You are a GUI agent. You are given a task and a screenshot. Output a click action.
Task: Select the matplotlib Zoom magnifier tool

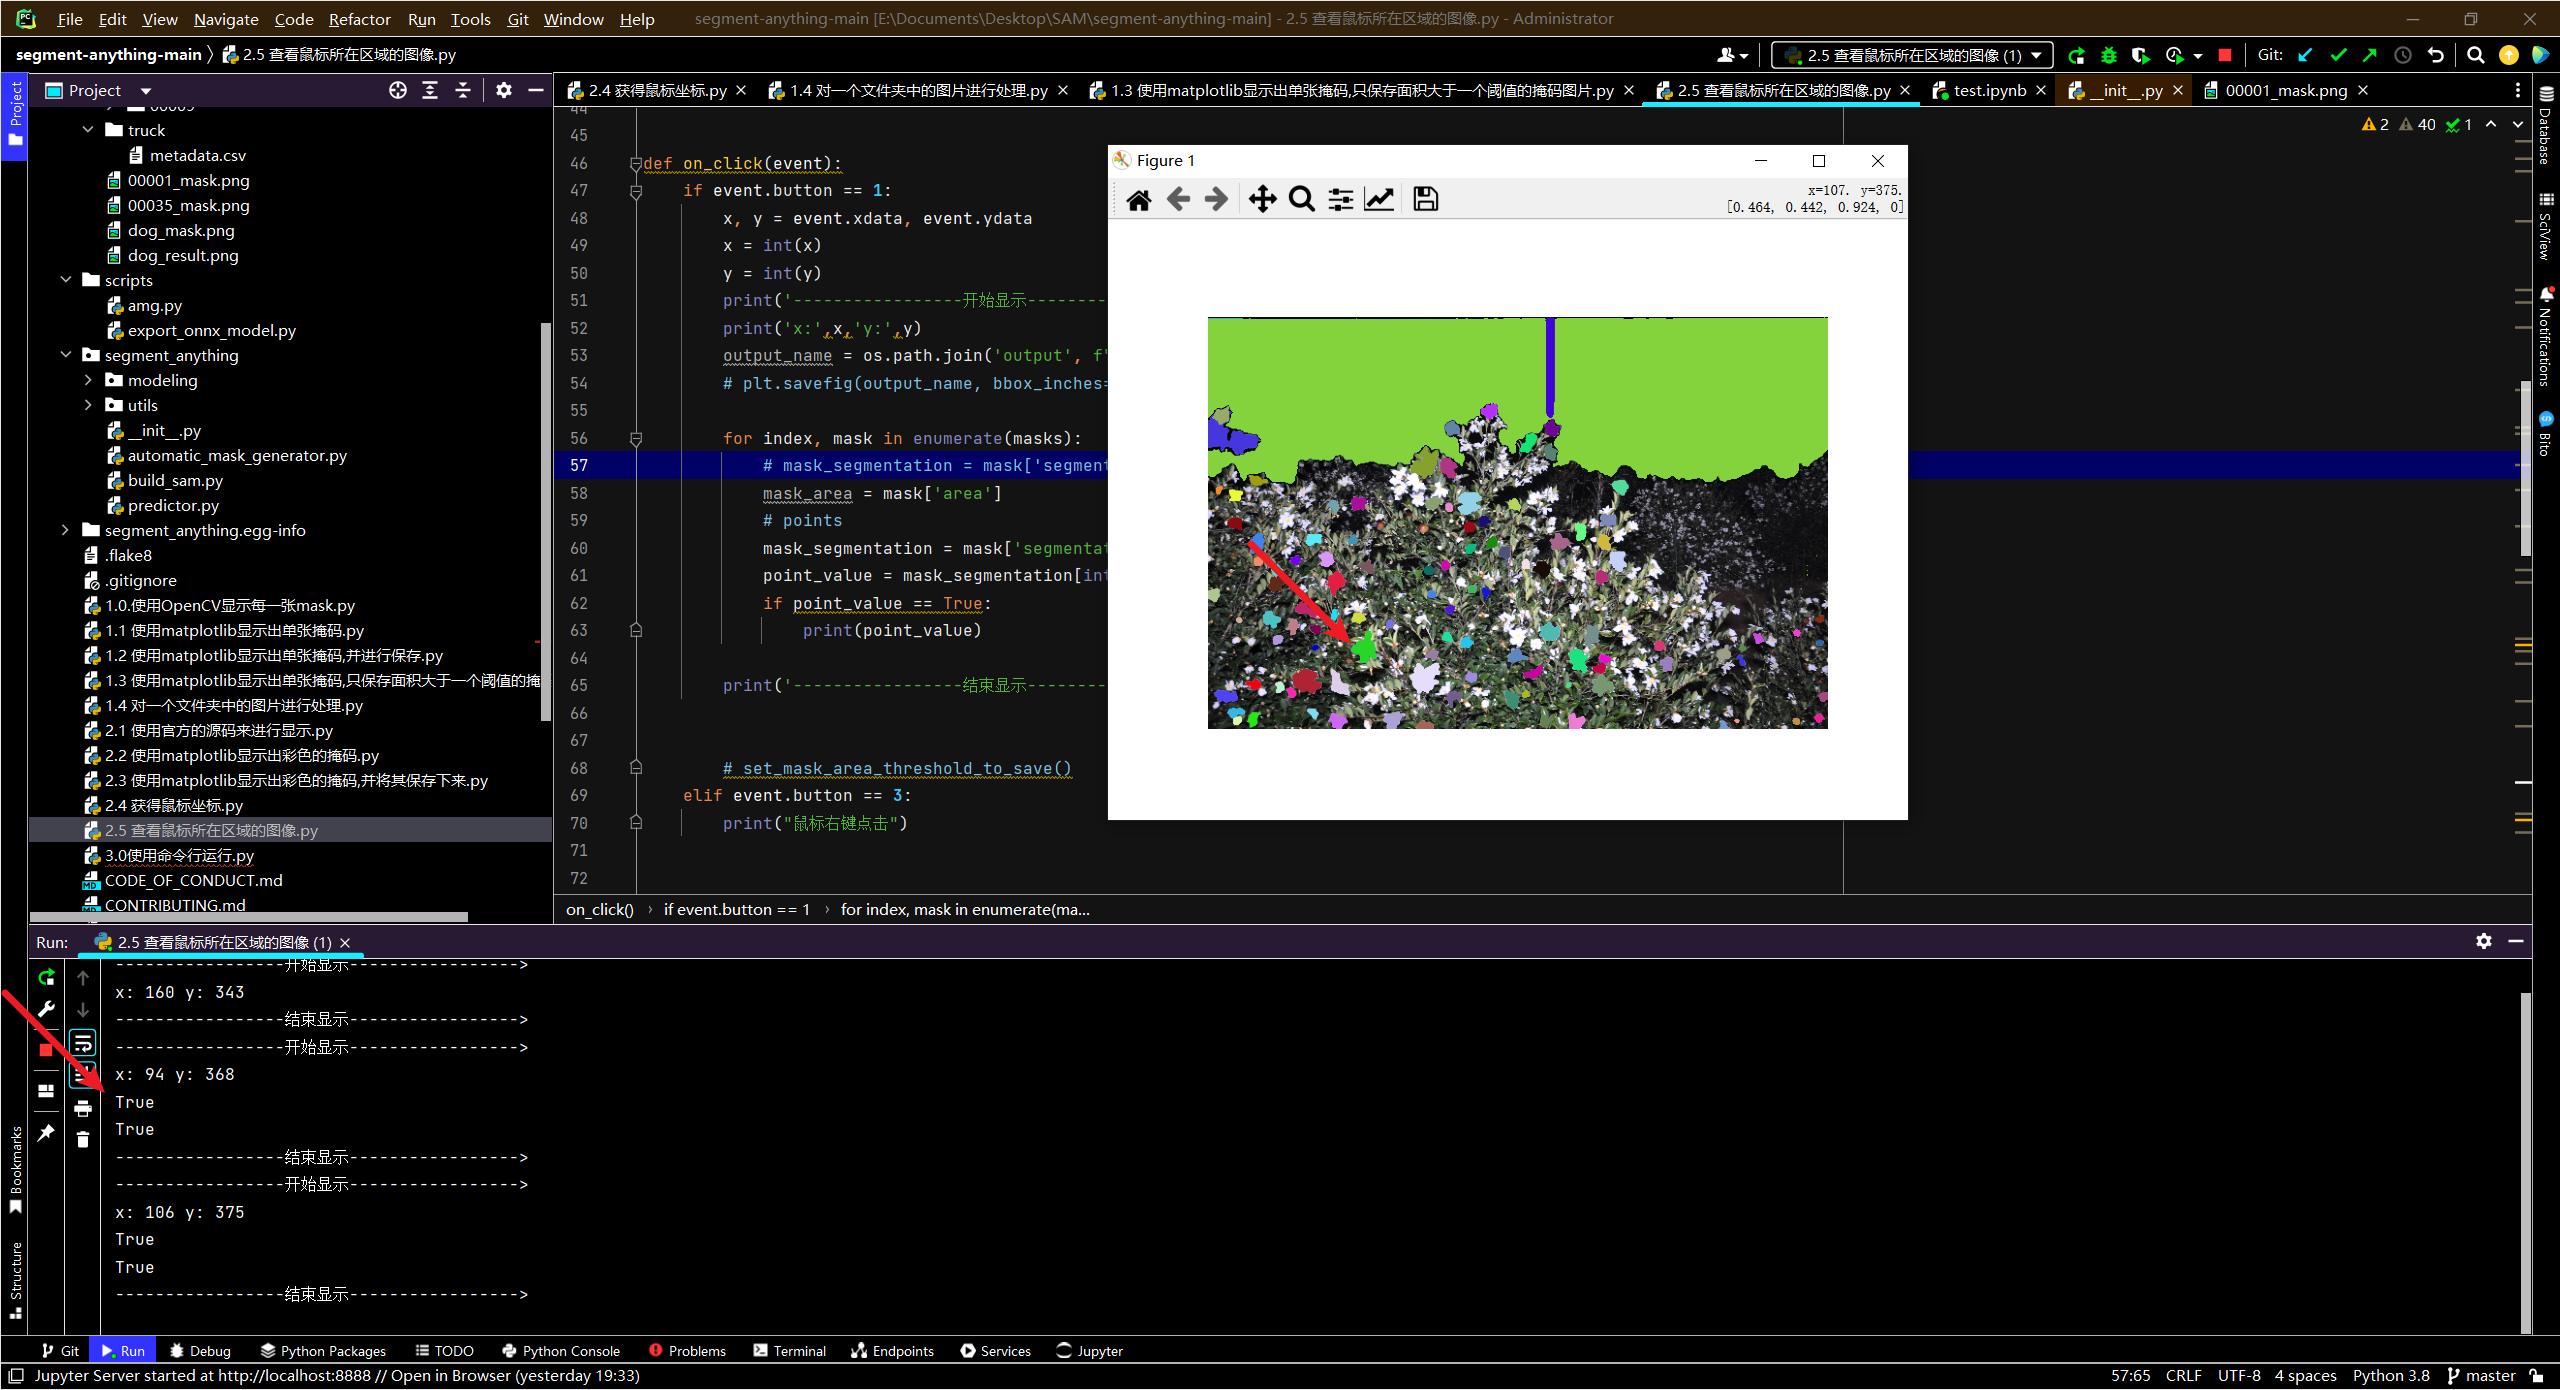tap(1301, 199)
